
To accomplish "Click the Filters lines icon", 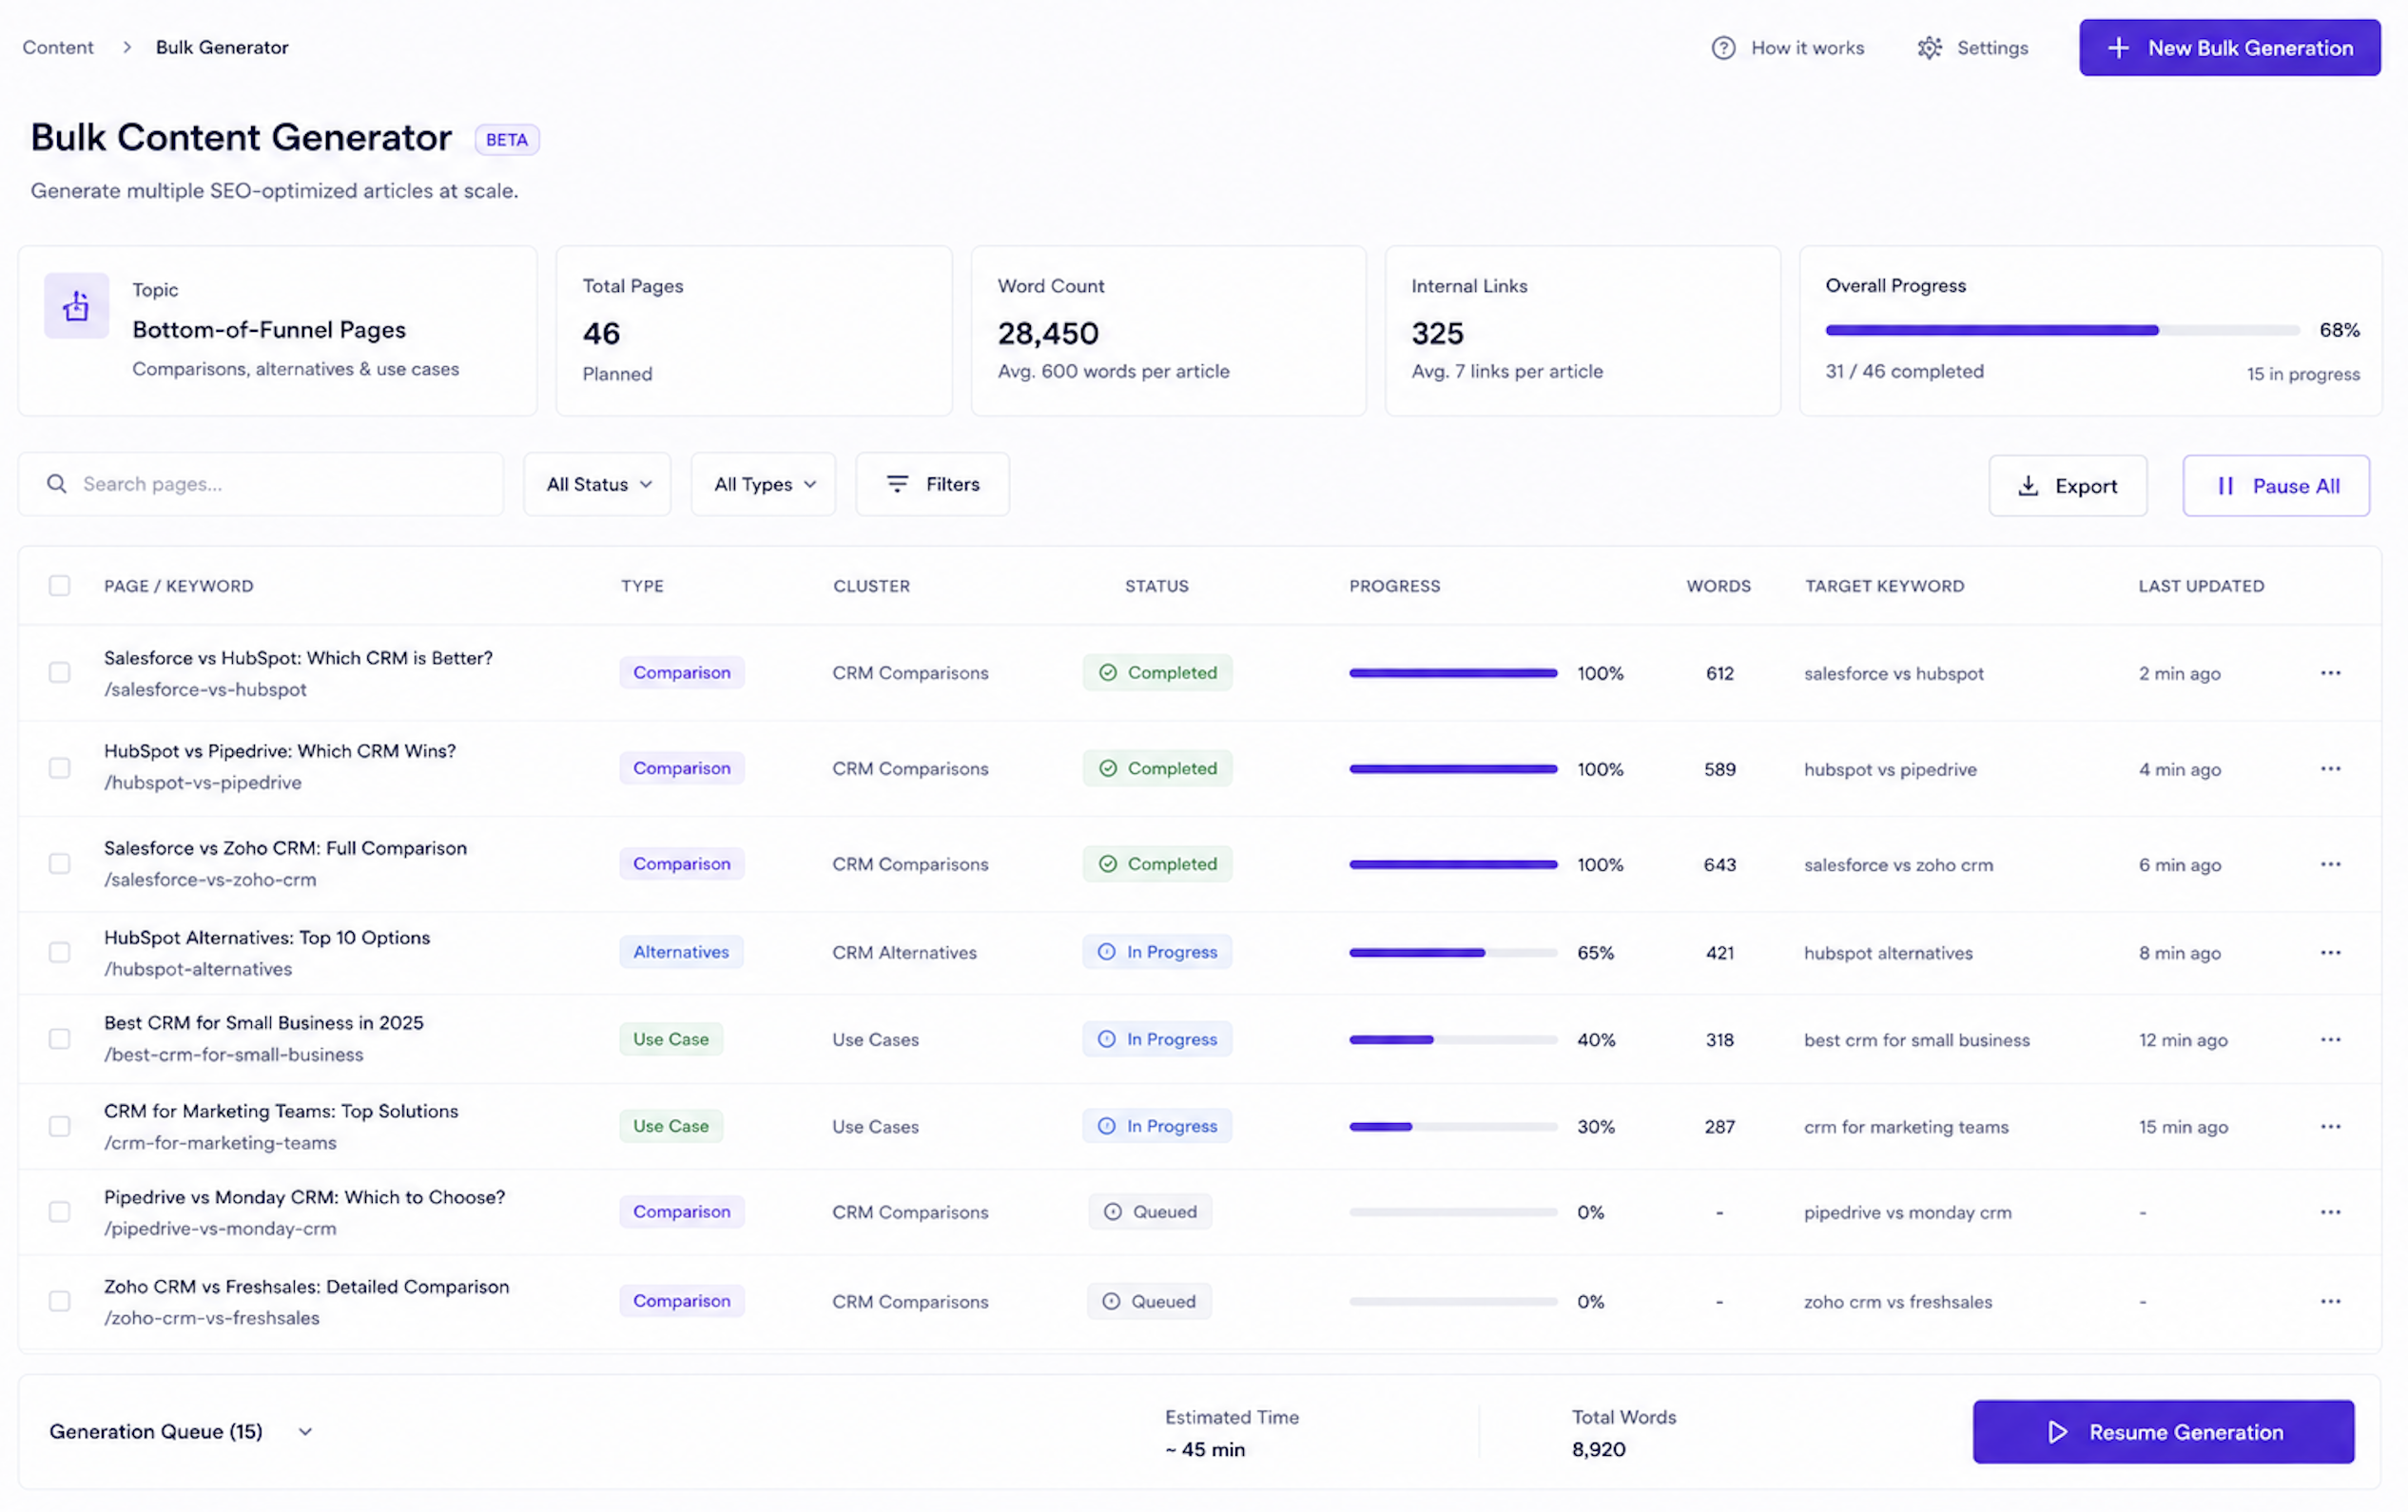I will click(x=897, y=484).
